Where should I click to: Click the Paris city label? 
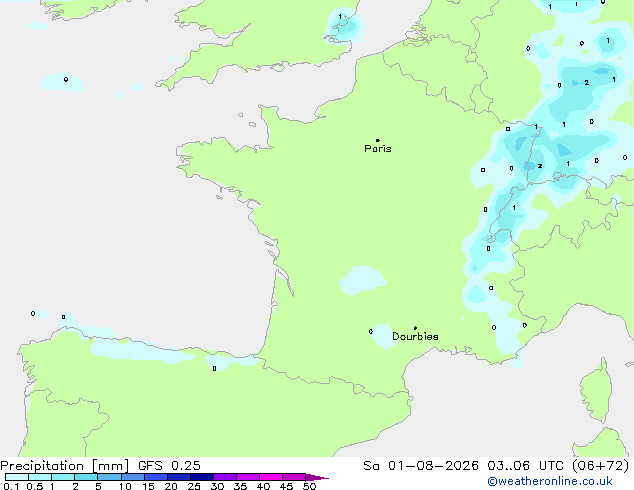(378, 149)
